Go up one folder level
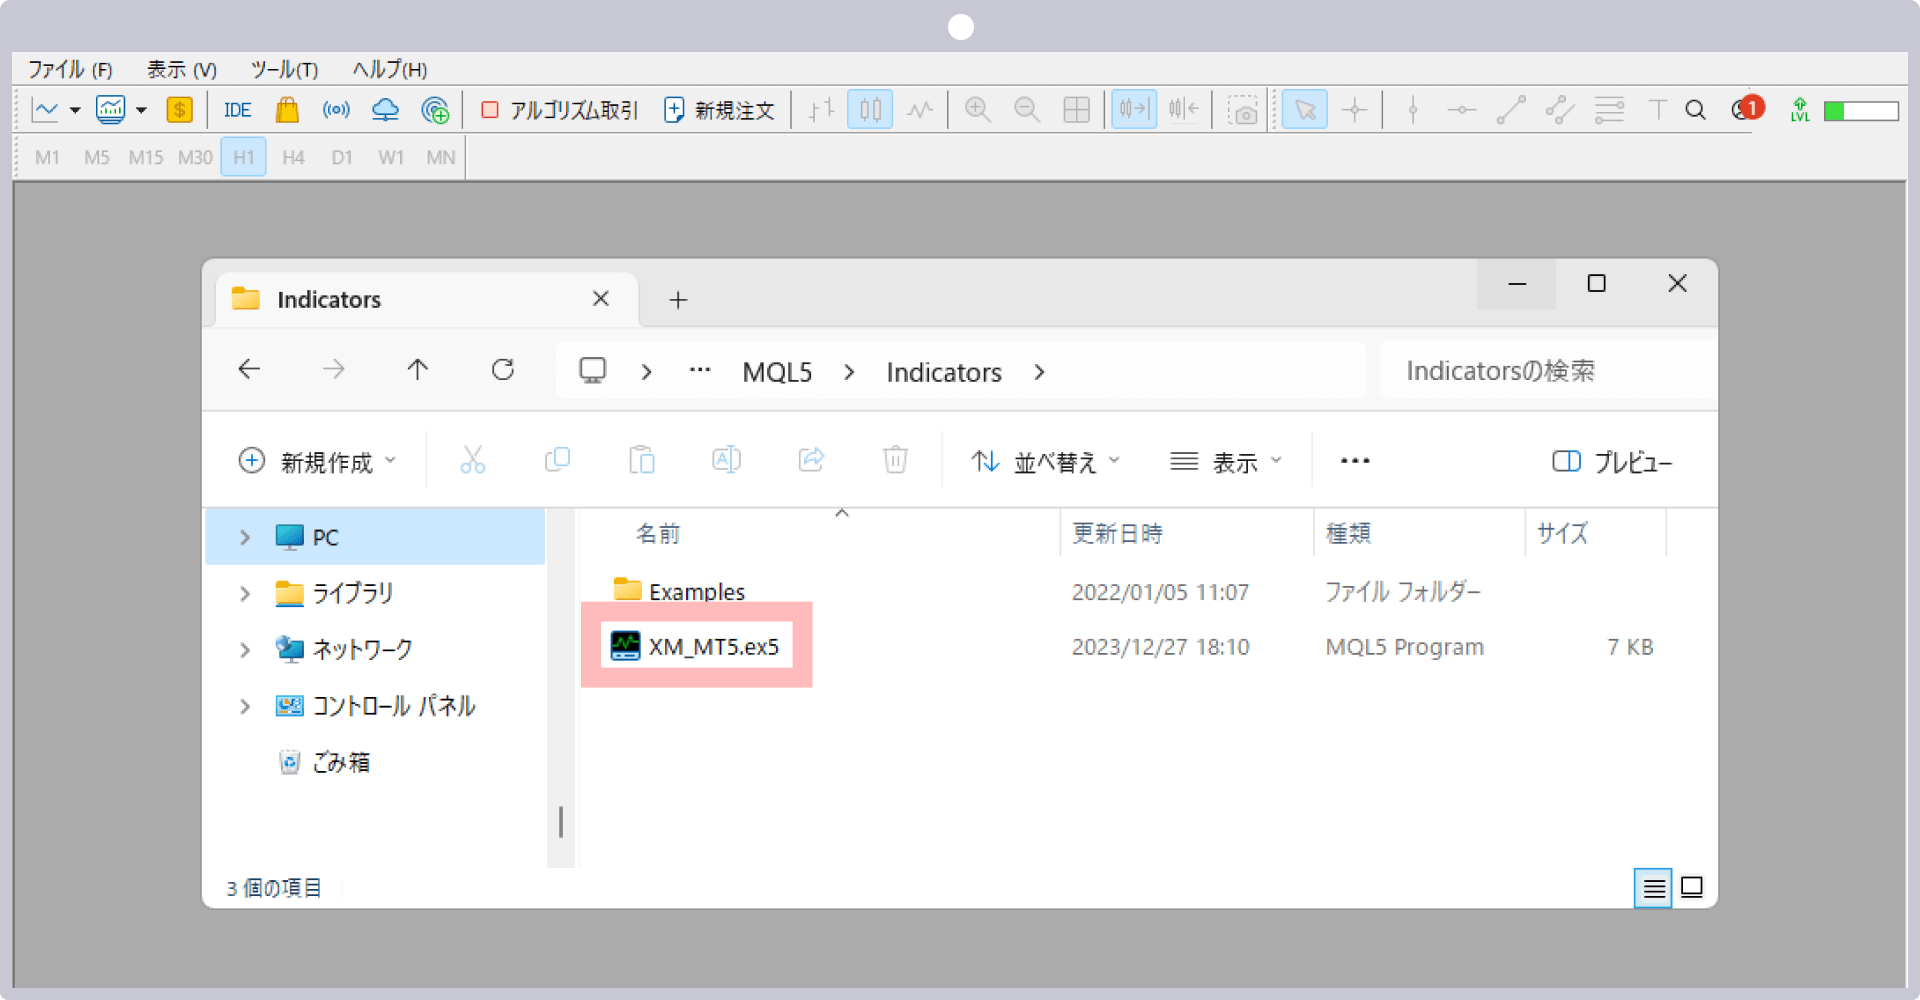 [x=418, y=370]
